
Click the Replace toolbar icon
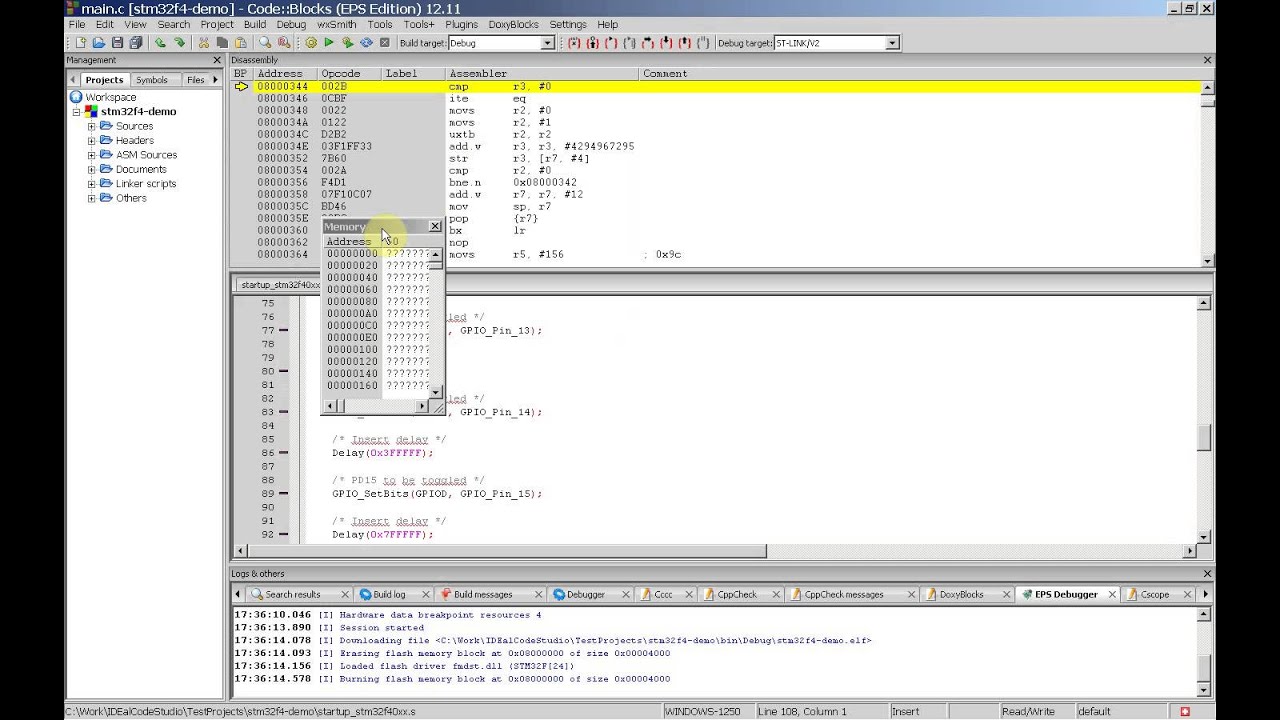(284, 43)
